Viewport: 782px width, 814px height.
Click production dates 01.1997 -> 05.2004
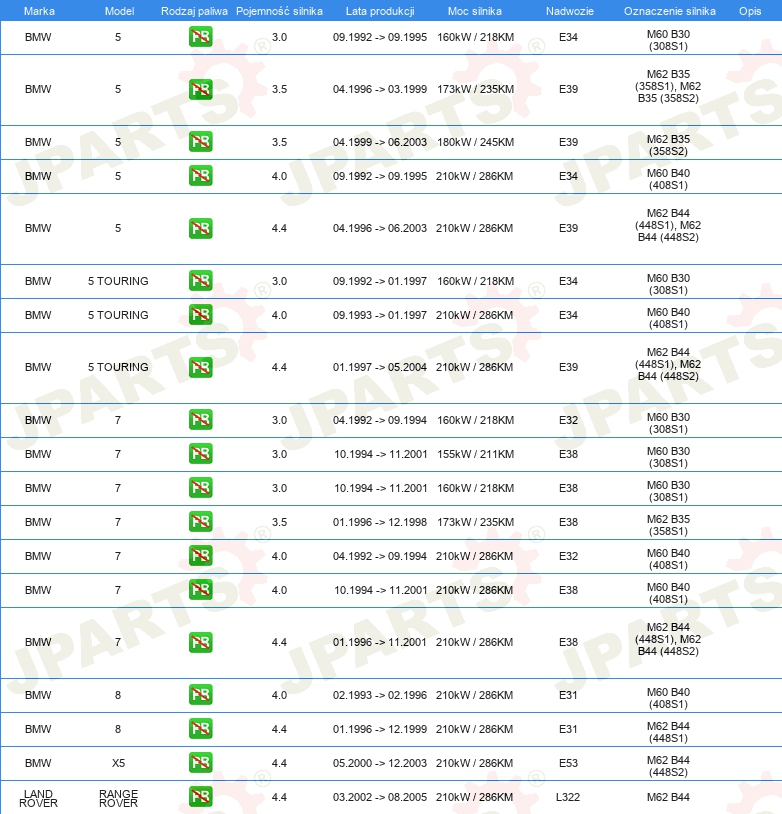[380, 367]
